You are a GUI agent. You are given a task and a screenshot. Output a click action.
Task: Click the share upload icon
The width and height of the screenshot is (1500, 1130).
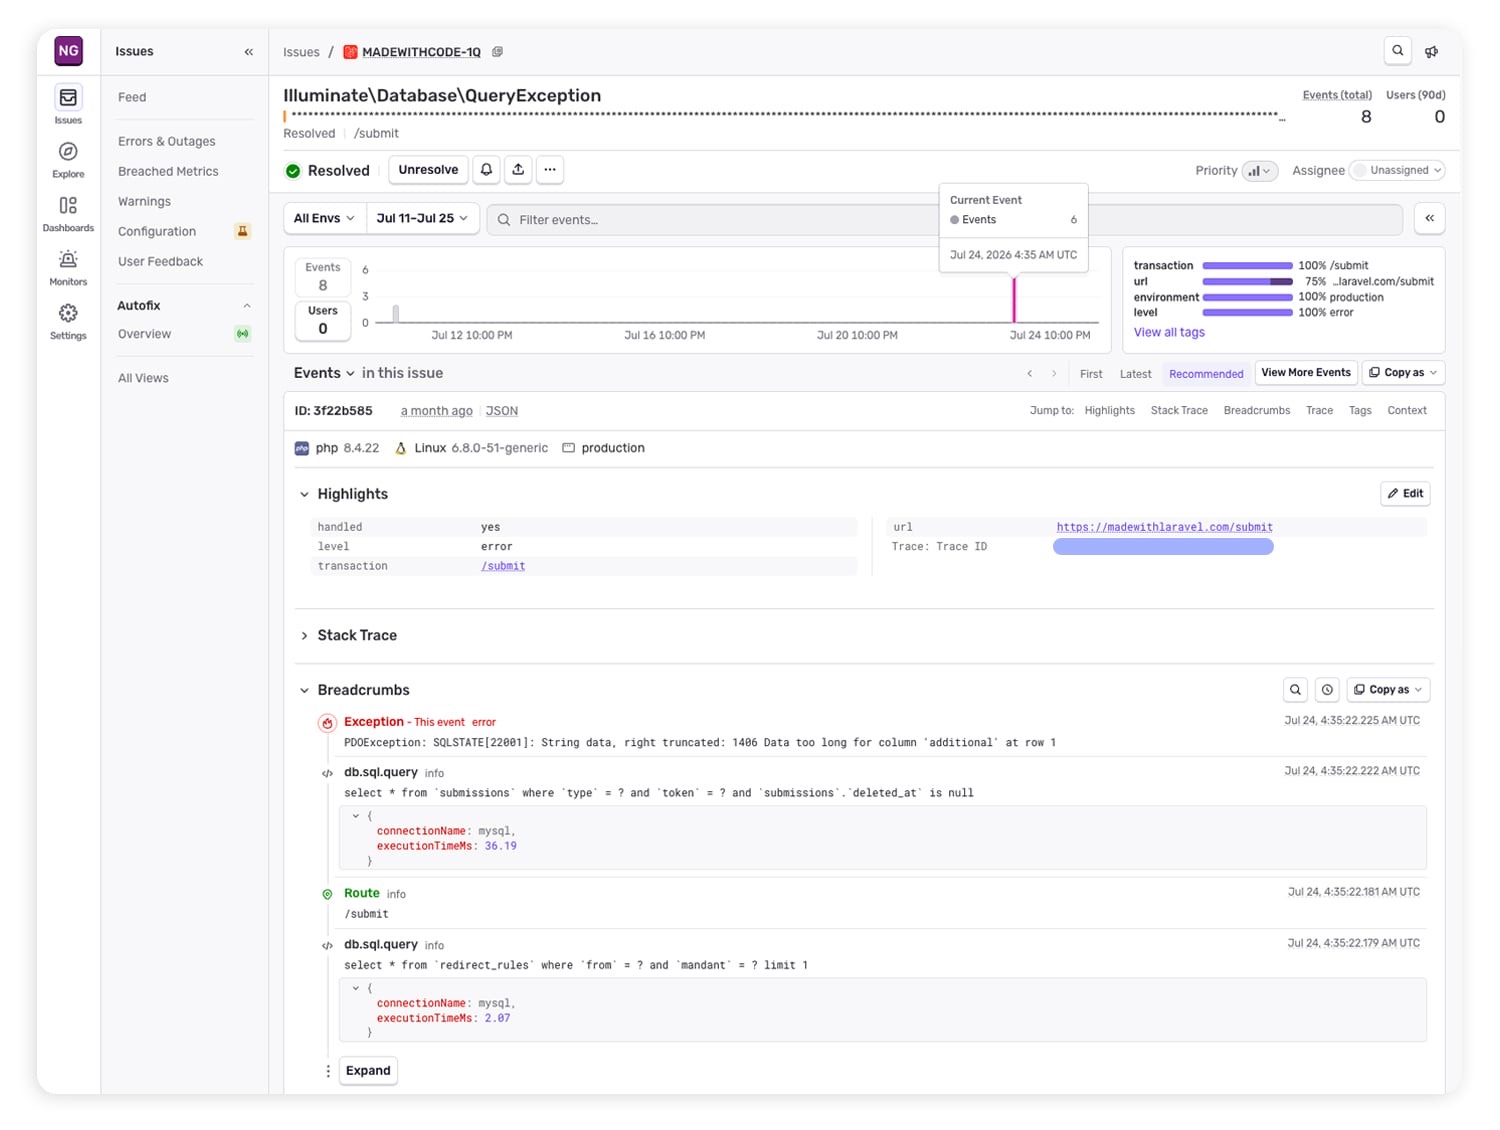pos(518,170)
